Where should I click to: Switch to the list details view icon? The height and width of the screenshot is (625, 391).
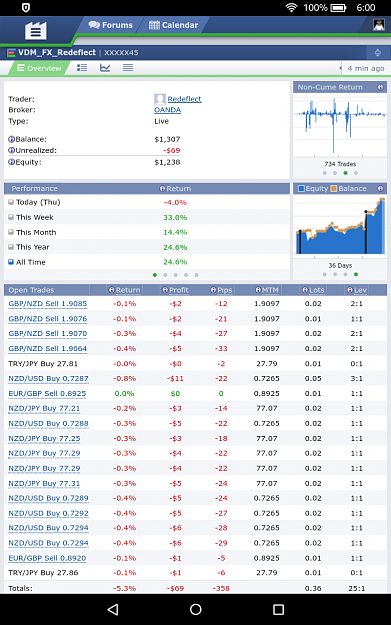coord(82,68)
